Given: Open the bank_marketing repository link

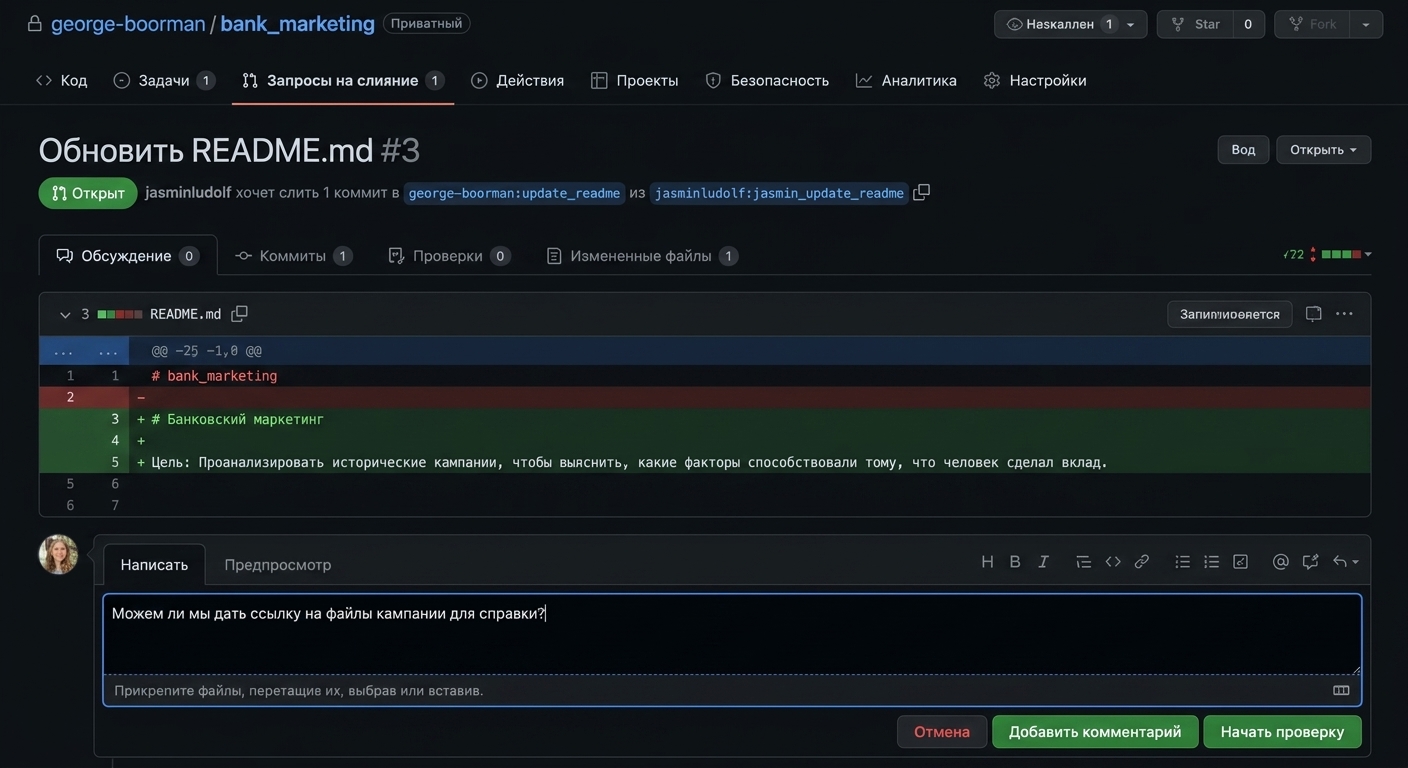Looking at the screenshot, I should (x=297, y=23).
